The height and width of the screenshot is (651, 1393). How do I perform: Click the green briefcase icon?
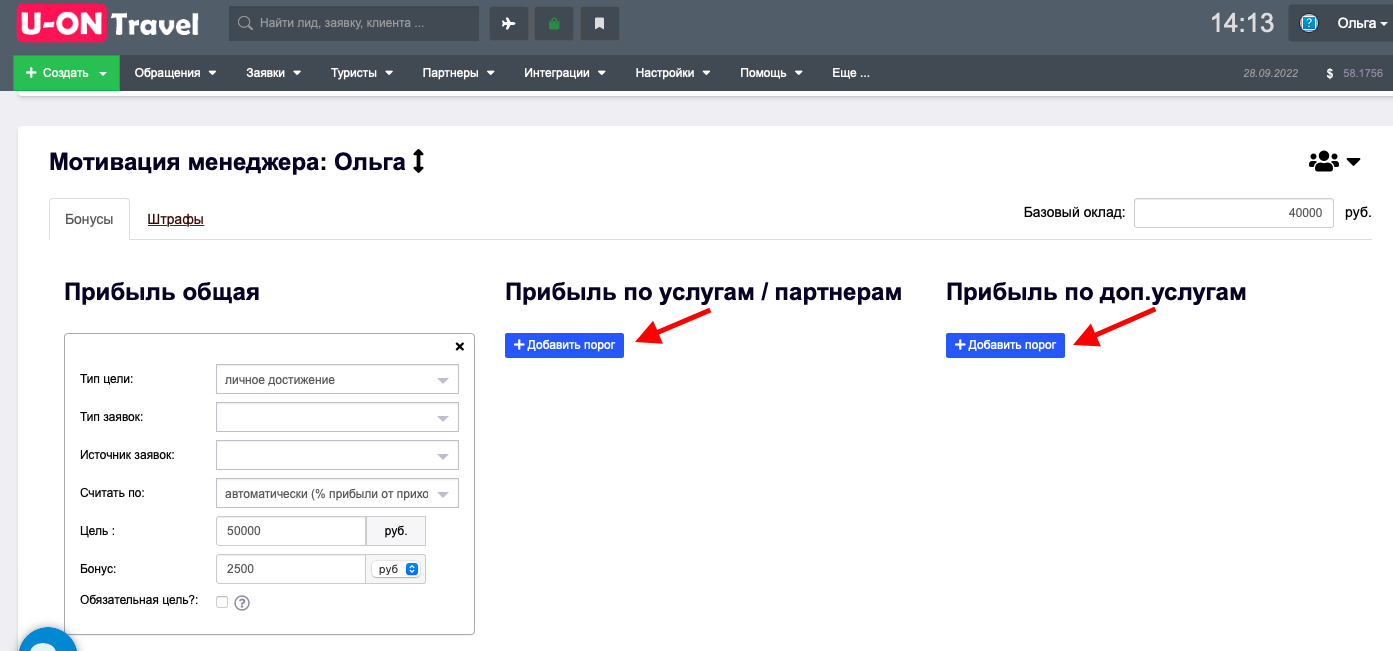(x=554, y=23)
